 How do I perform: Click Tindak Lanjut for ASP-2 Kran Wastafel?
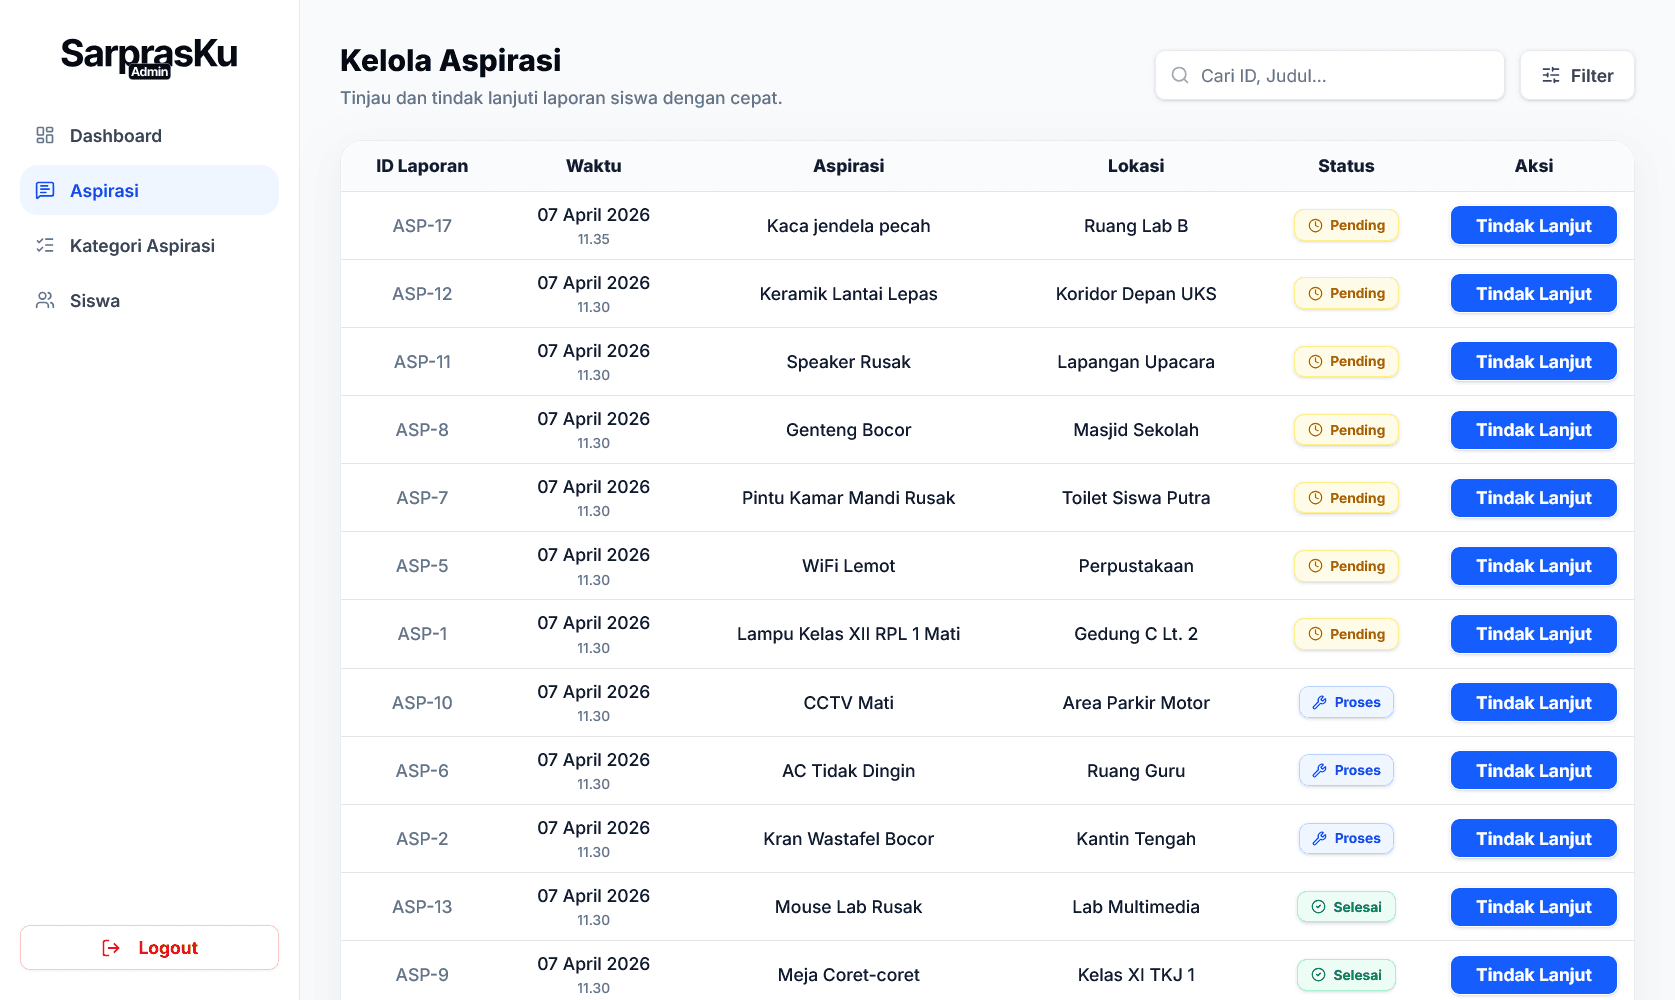(1533, 838)
